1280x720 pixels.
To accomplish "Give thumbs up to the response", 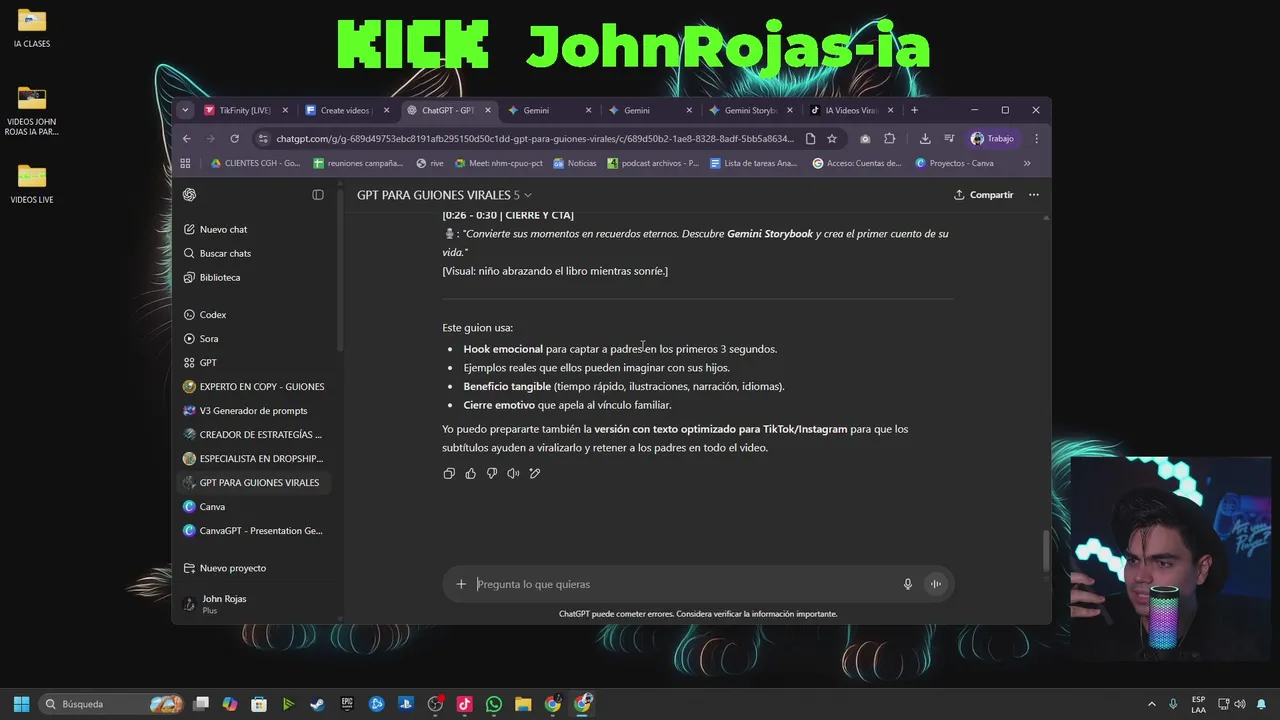I will [x=470, y=473].
